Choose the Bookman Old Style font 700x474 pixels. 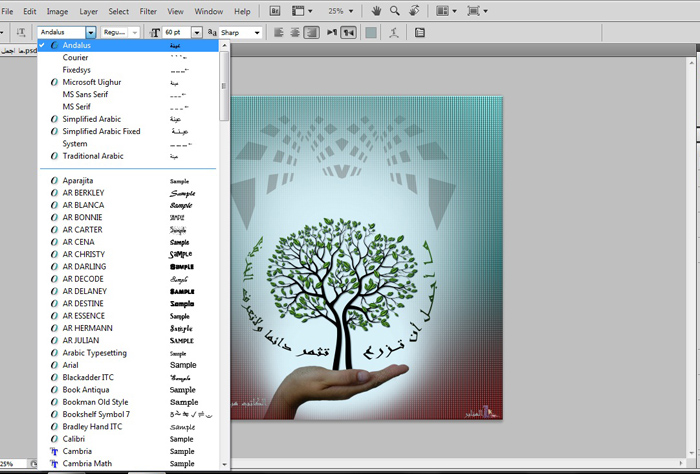[x=128, y=402]
